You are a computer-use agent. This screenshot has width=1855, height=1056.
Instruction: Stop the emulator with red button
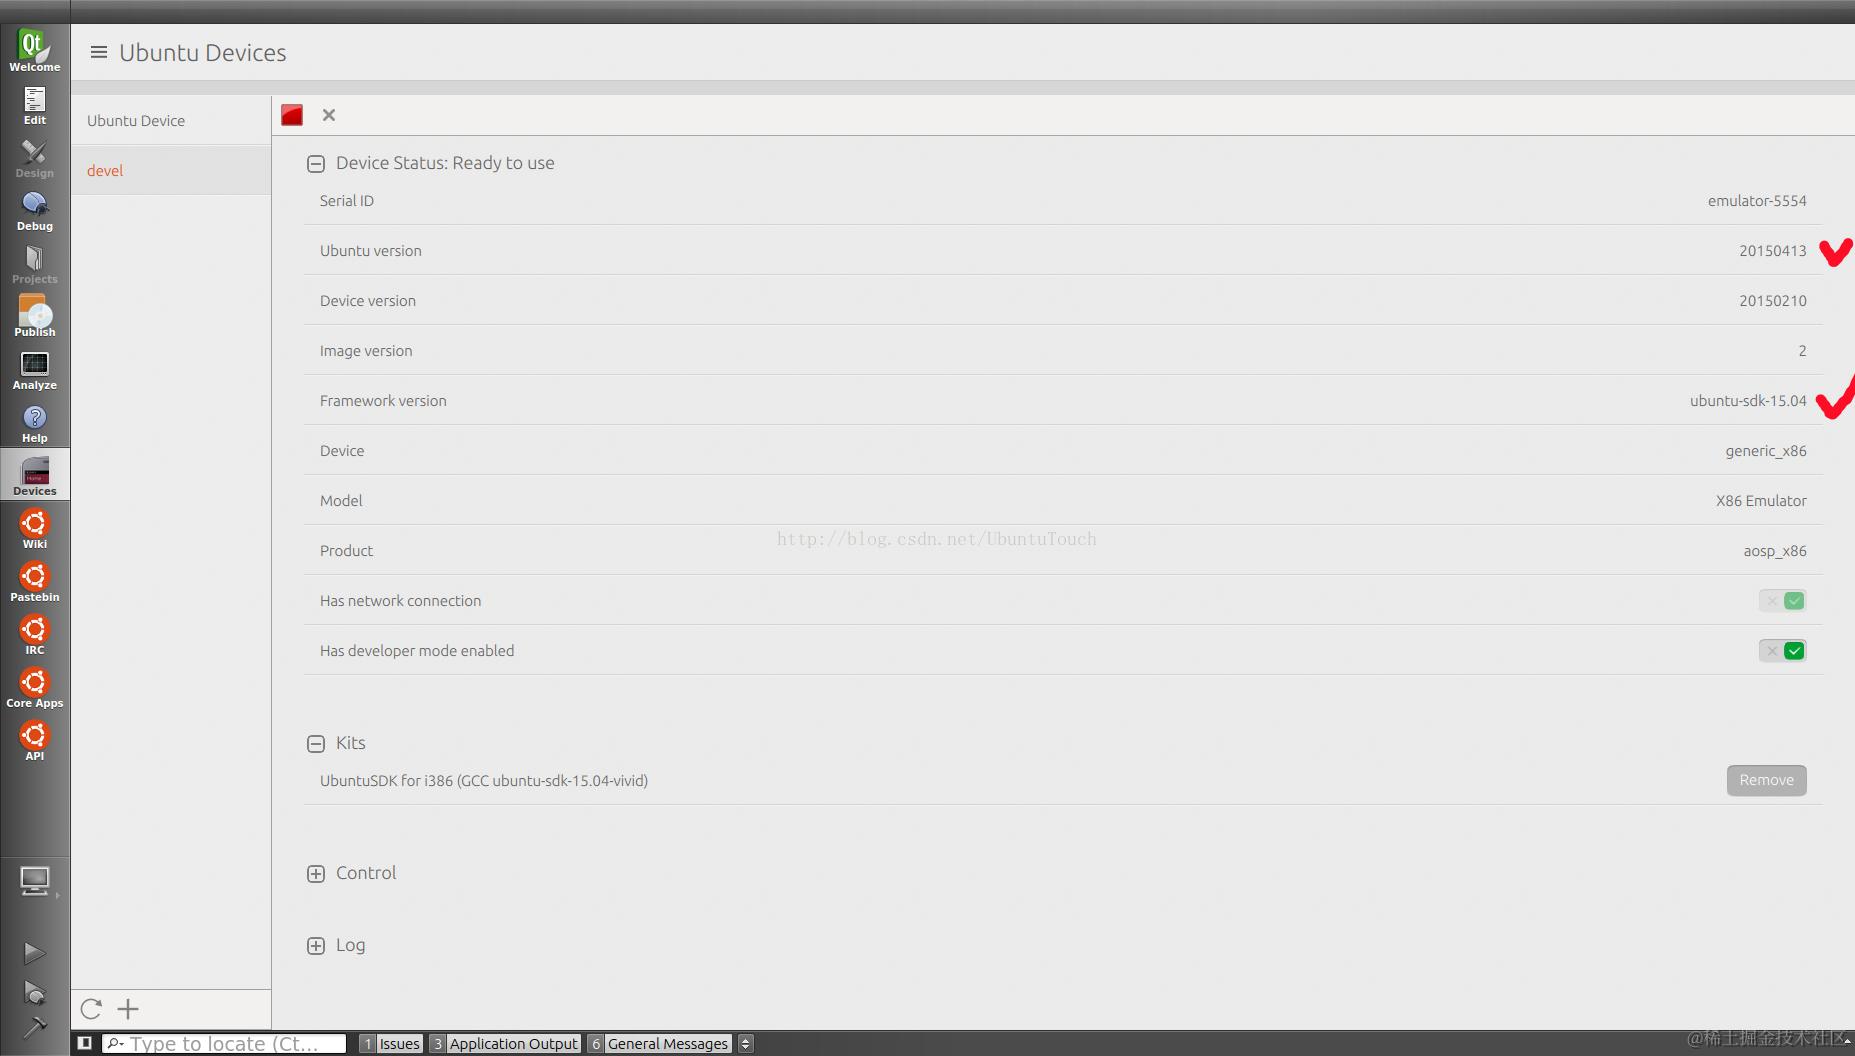292,115
